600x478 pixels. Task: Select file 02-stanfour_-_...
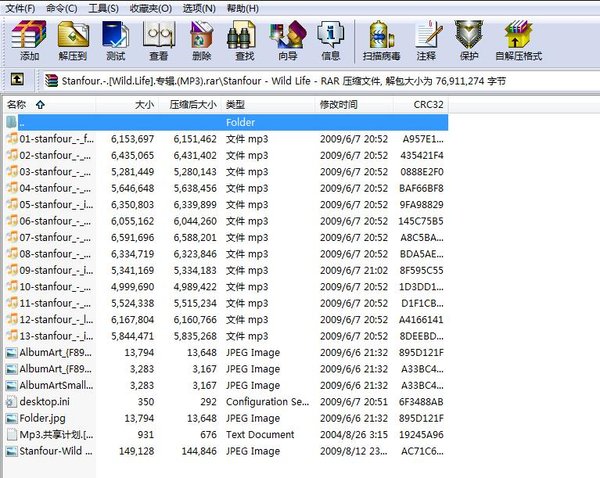(x=55, y=155)
